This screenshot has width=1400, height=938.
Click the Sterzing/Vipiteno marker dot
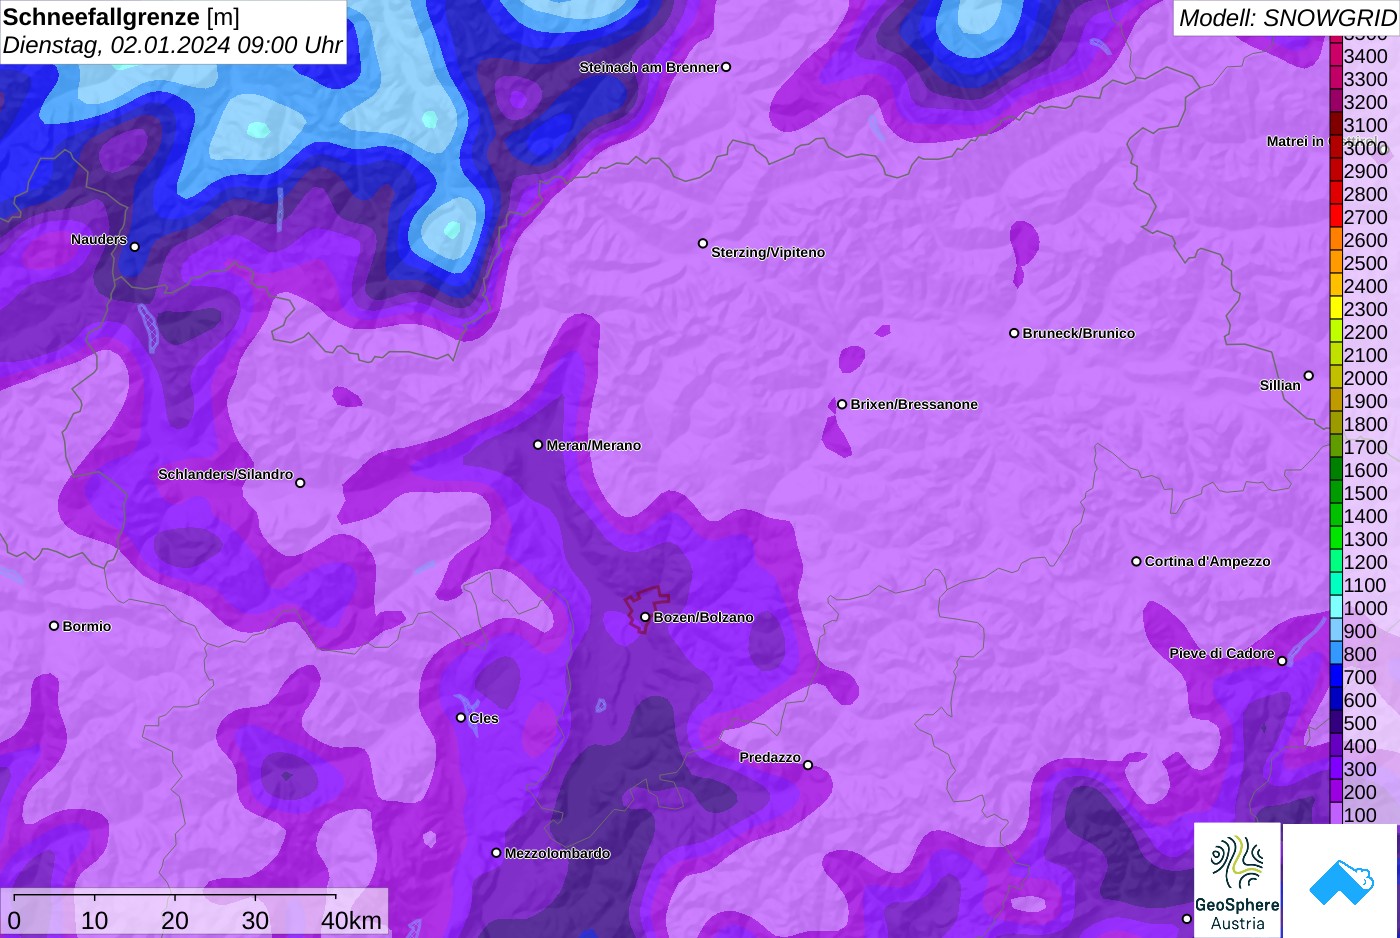(703, 243)
